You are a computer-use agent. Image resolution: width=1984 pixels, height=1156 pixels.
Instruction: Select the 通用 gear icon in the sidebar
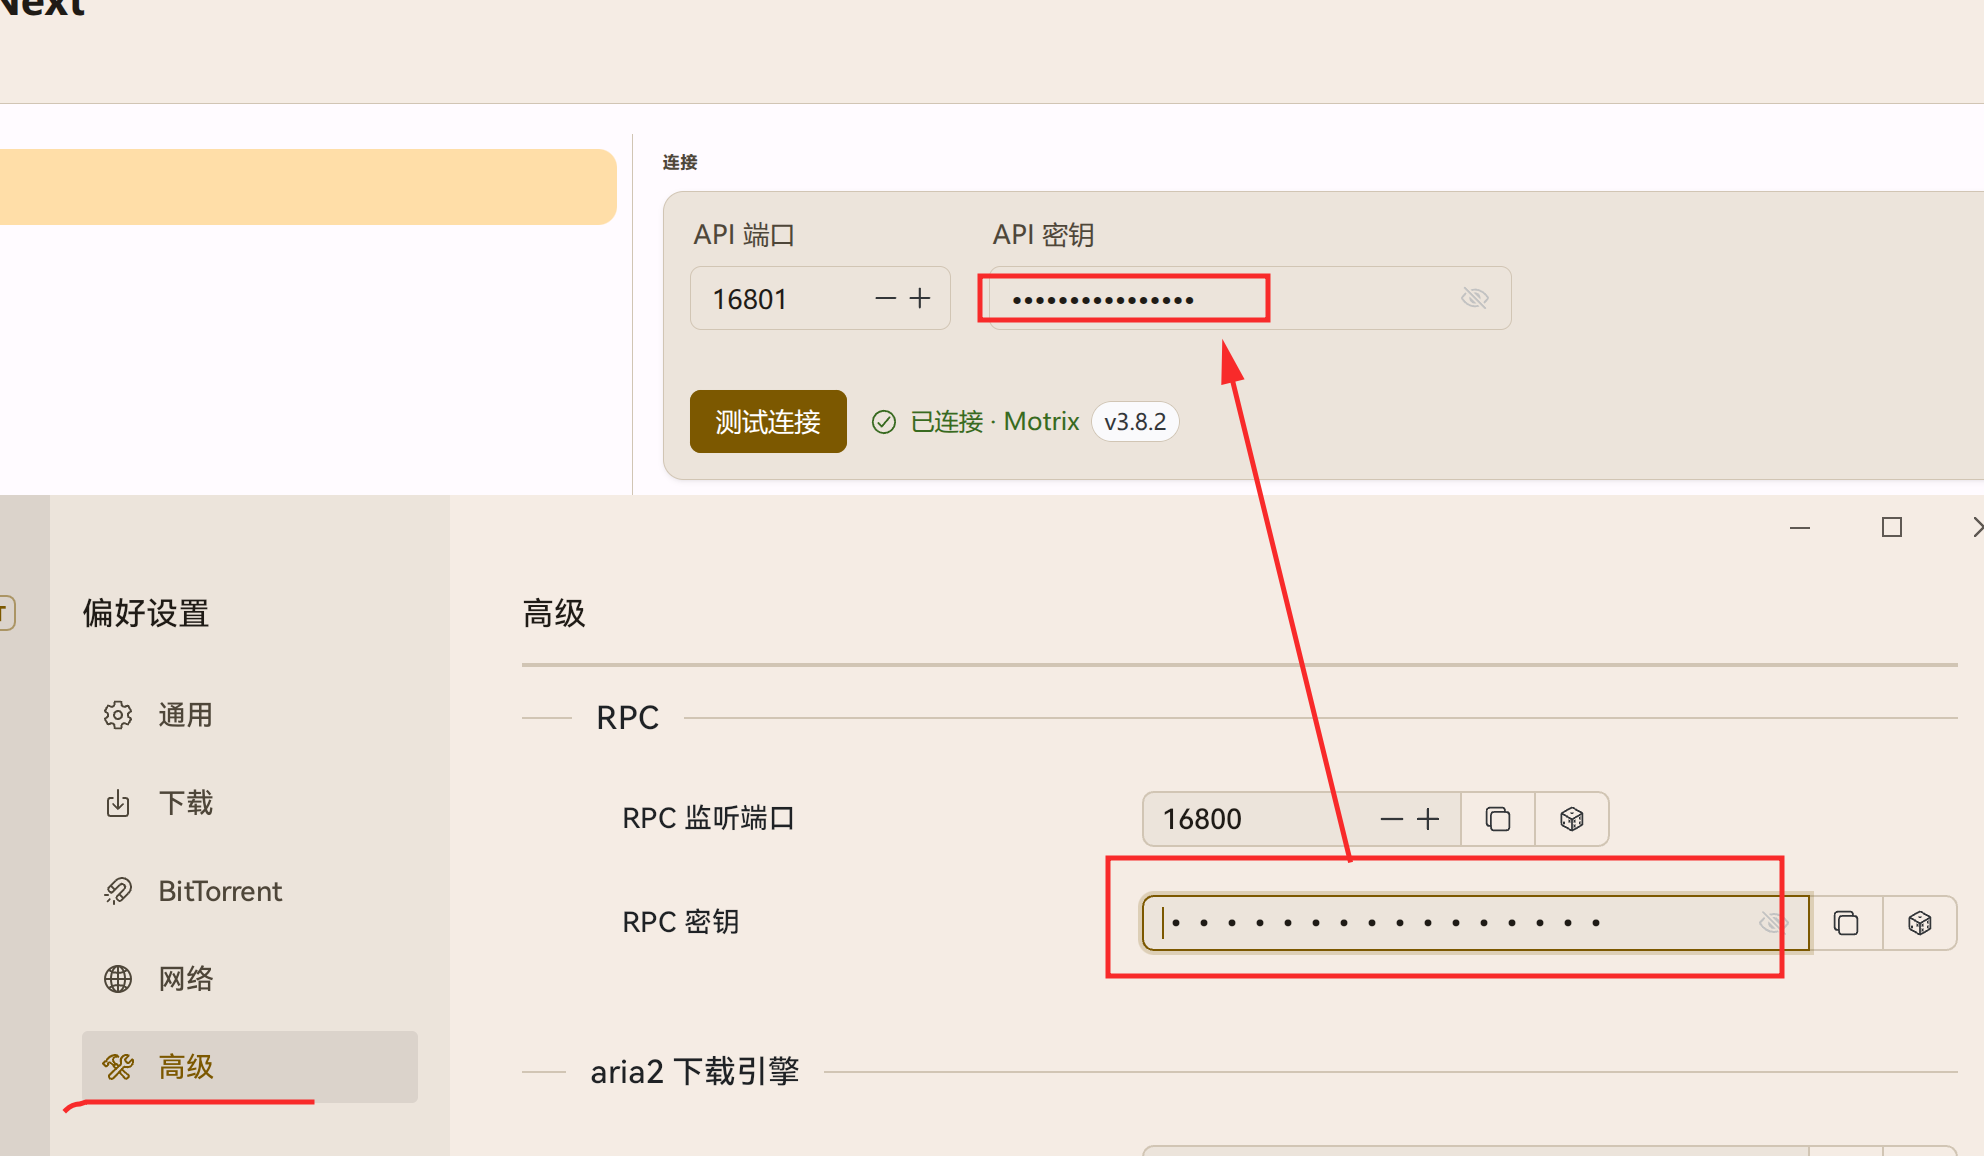pos(117,714)
